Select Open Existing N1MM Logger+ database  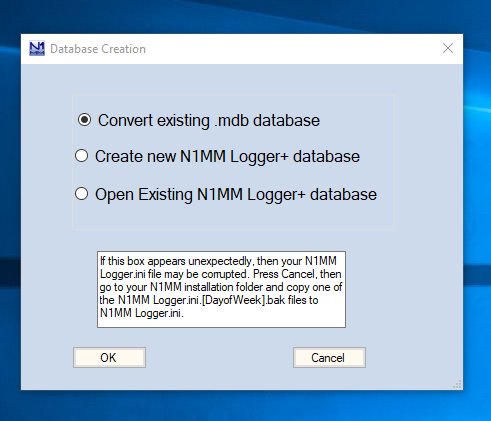click(x=226, y=194)
